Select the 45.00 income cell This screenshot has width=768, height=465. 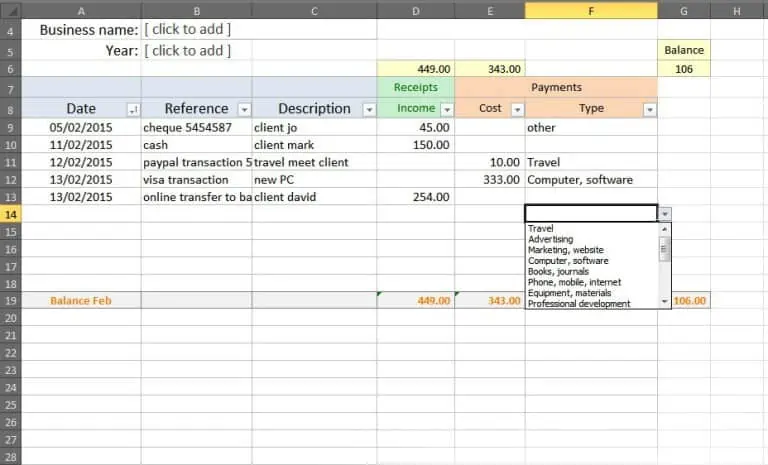click(416, 127)
